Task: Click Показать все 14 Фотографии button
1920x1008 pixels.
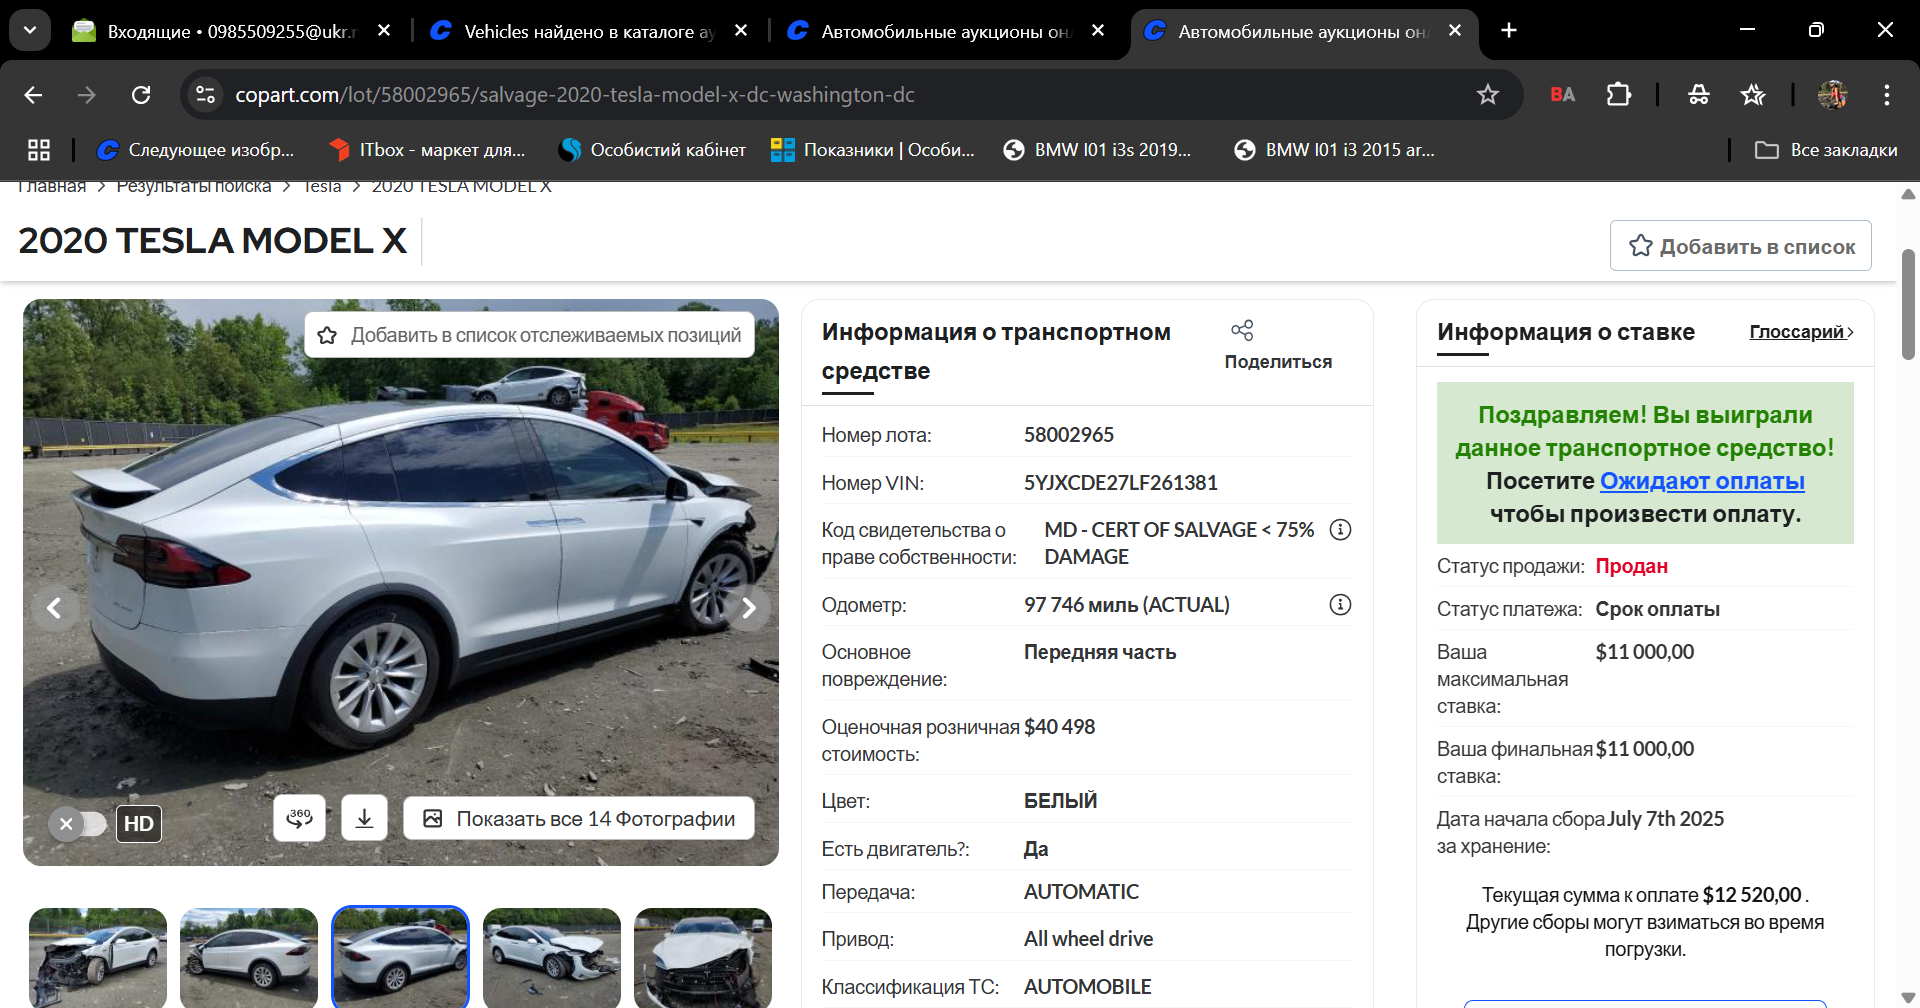Action: click(579, 819)
